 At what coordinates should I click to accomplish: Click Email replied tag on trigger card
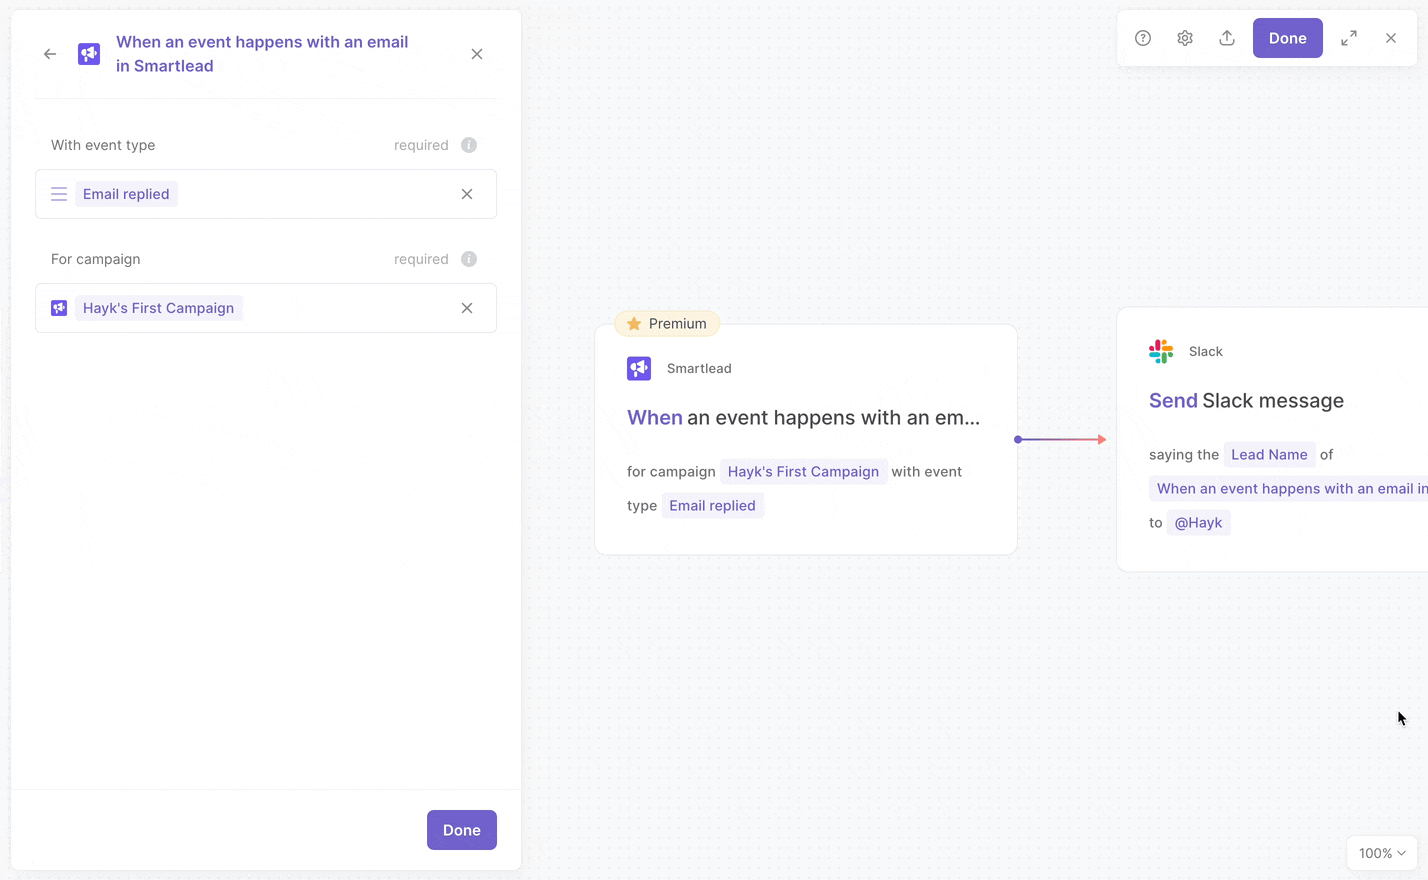point(712,506)
